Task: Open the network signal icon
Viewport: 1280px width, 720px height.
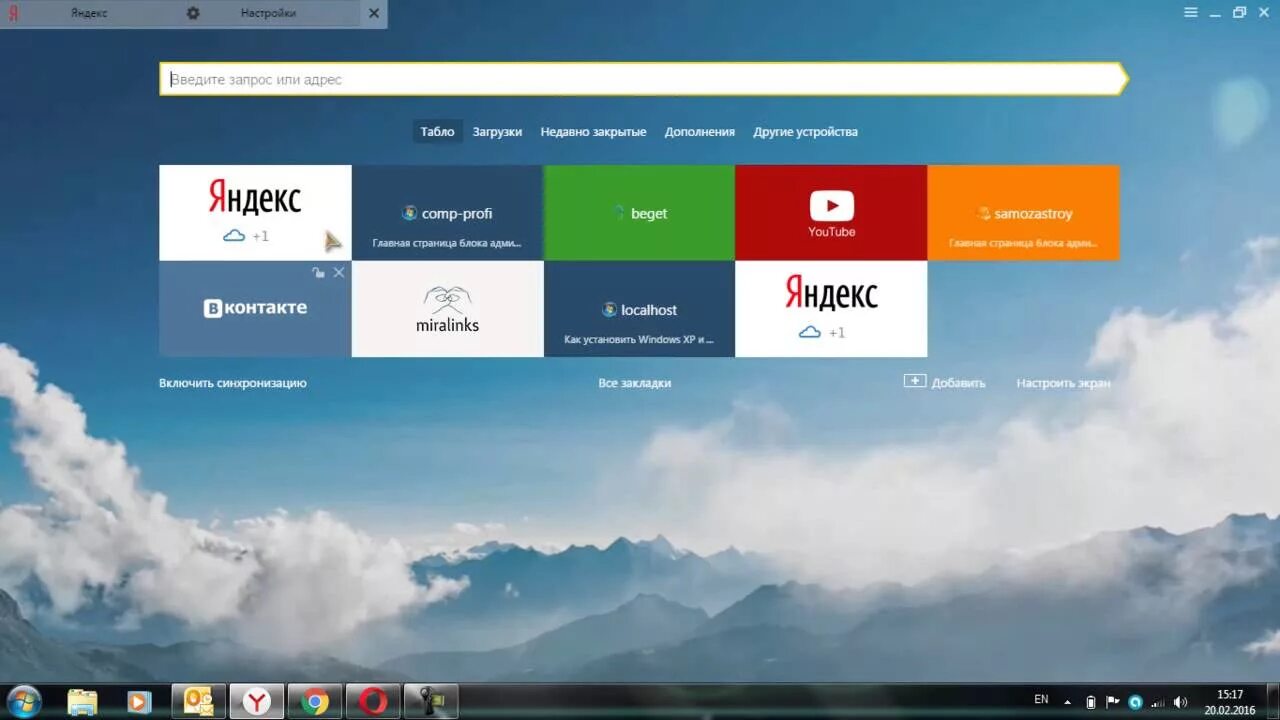Action: click(1158, 702)
